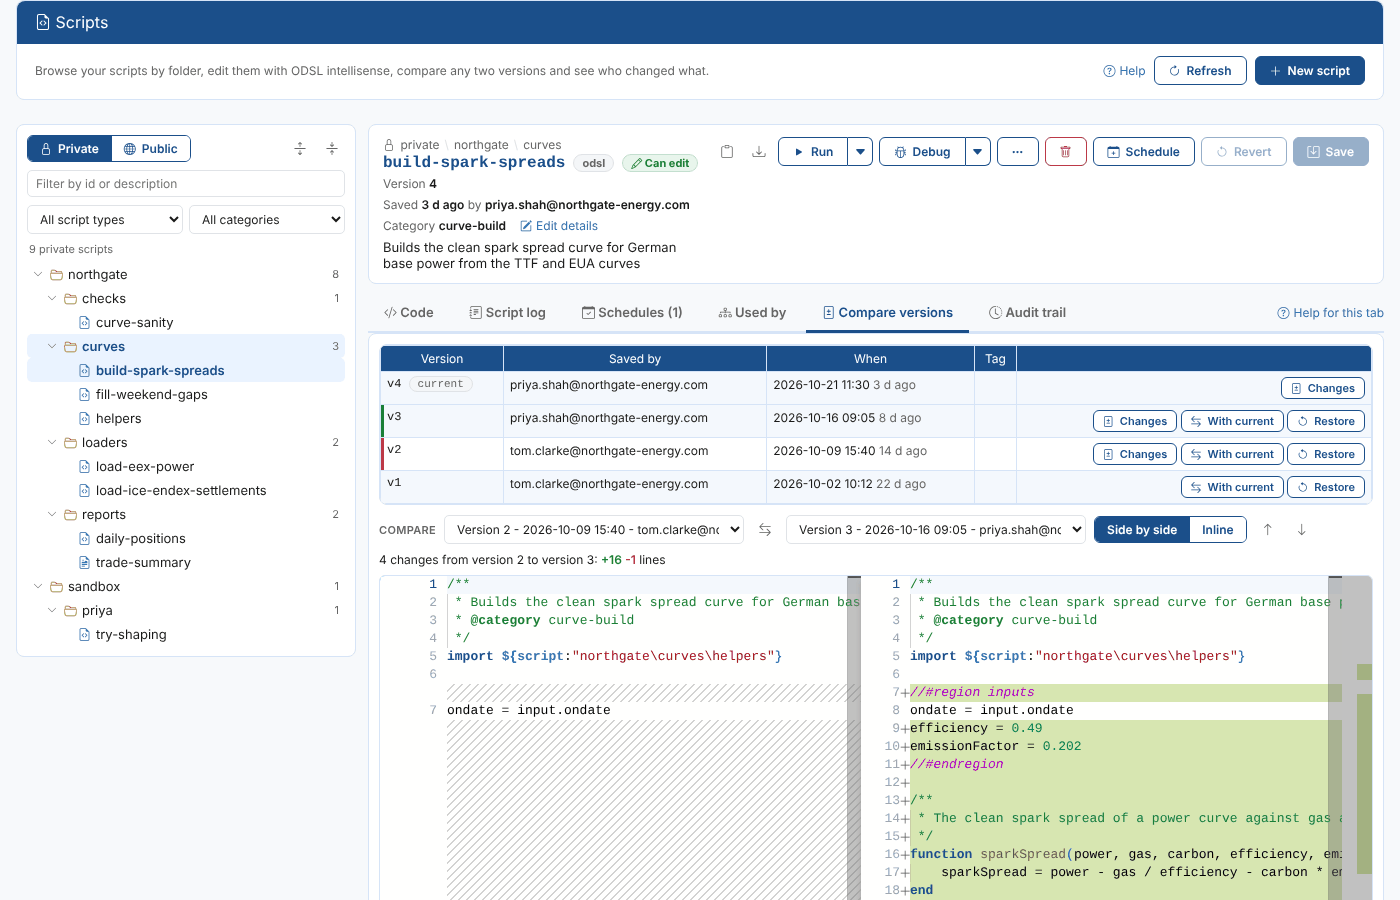Select Inline diff view

[1218, 530]
